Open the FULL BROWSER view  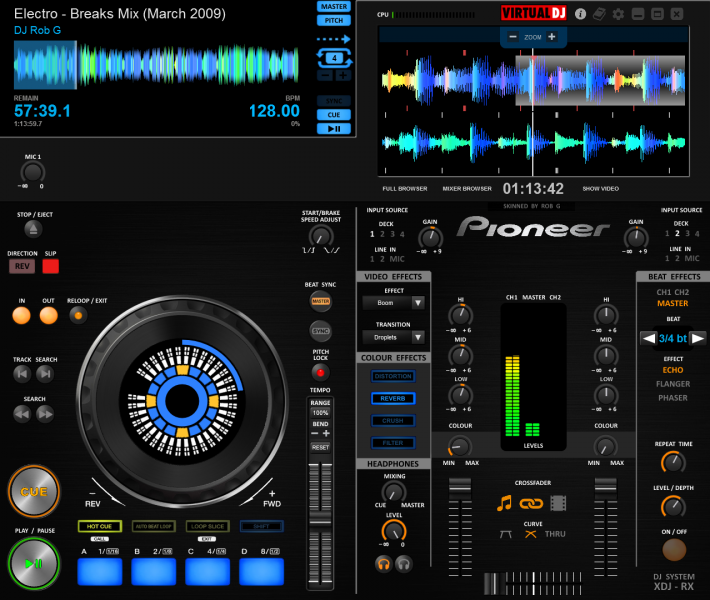[x=405, y=189]
